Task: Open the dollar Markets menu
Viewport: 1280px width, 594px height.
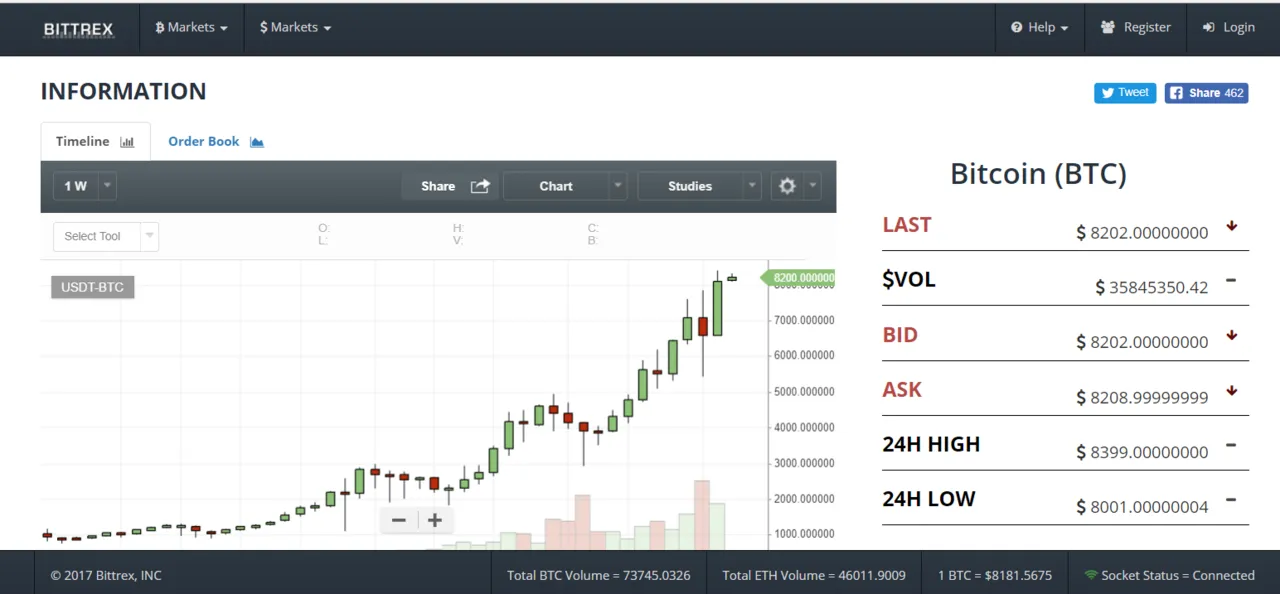Action: tap(295, 28)
